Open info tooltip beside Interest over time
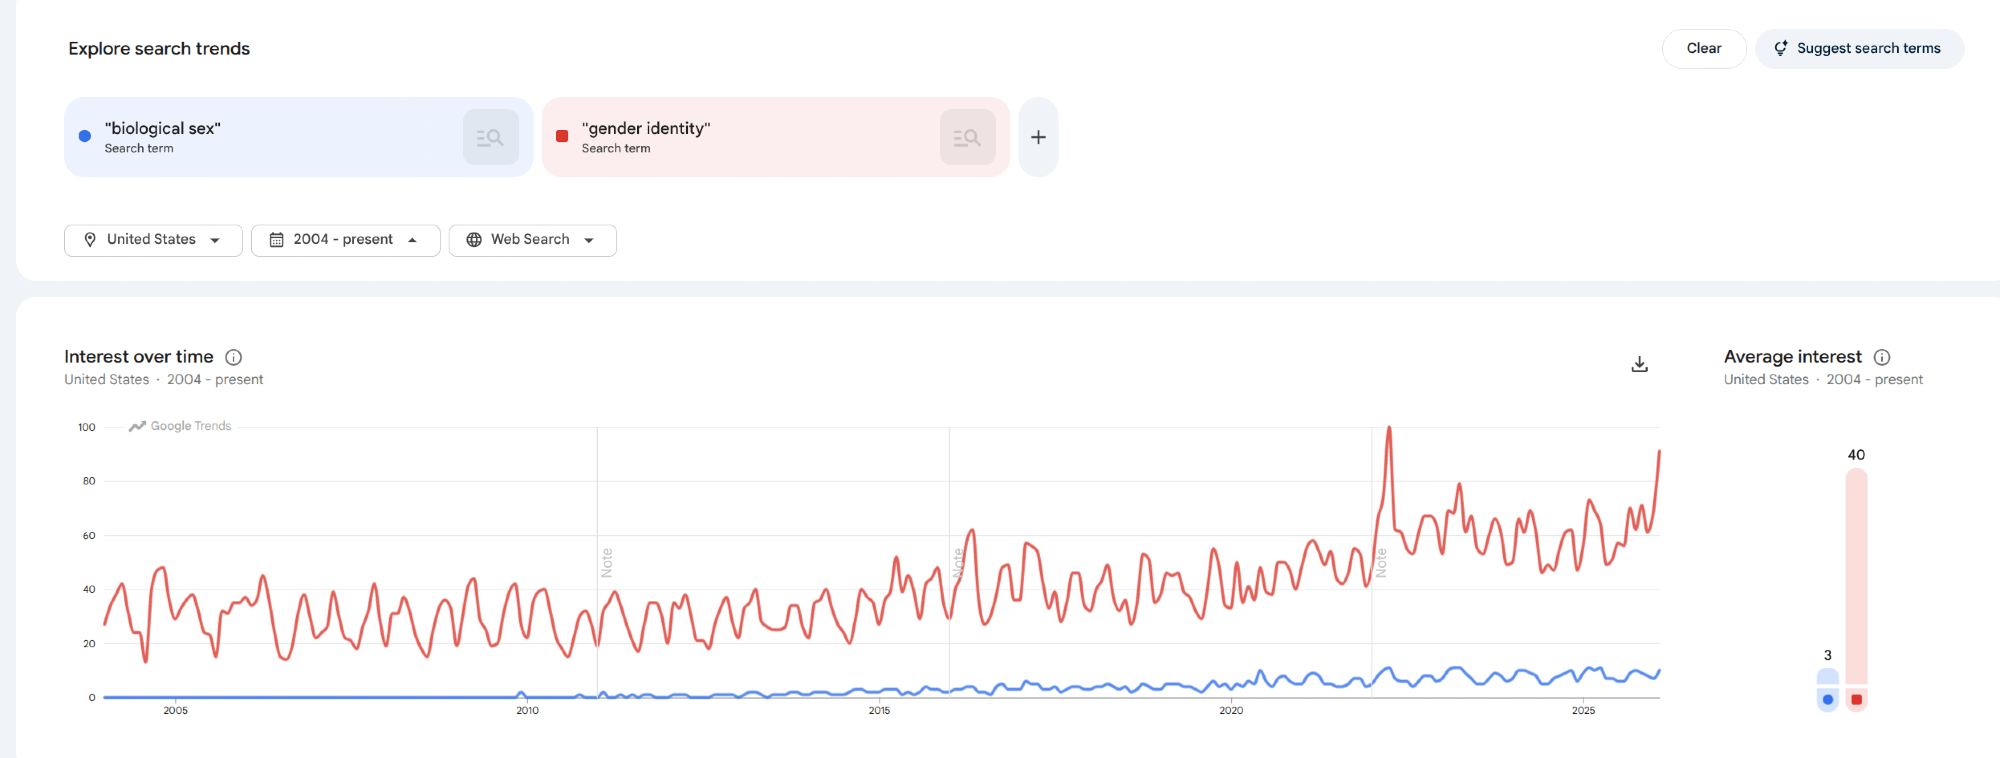 (x=234, y=357)
